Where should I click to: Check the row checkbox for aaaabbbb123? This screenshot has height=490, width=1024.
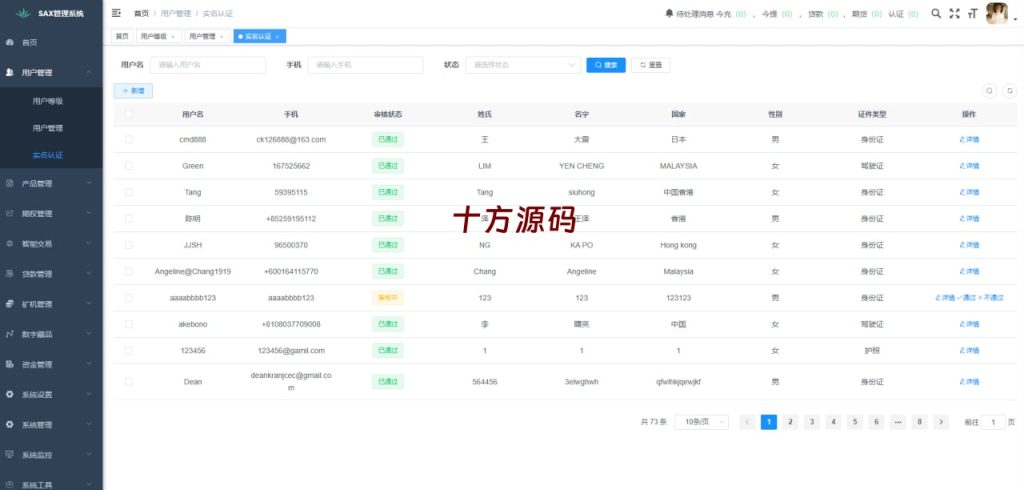(129, 297)
